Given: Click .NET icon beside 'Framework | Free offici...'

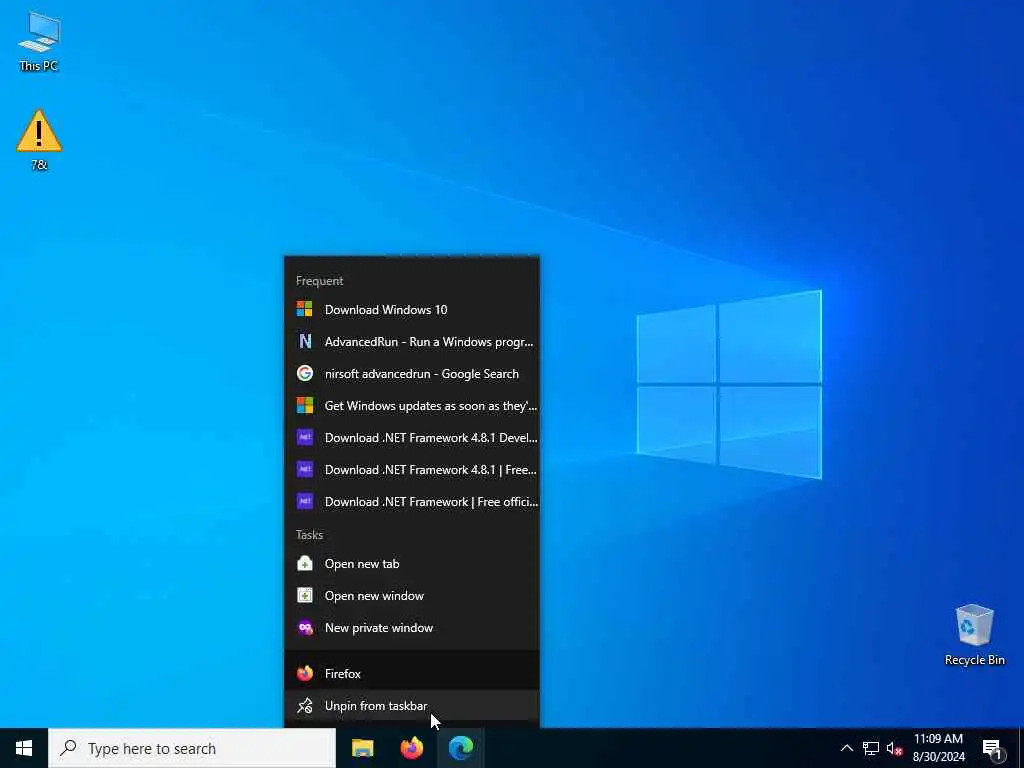Looking at the screenshot, I should point(304,501).
